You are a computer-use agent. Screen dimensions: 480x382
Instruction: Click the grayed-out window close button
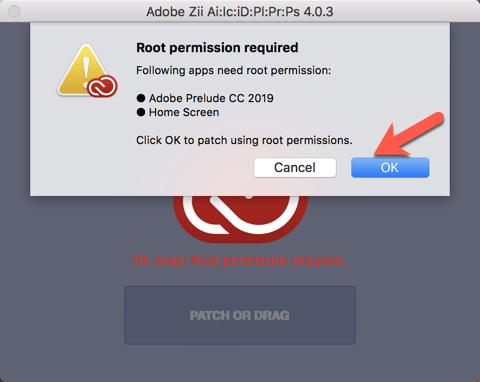[14, 11]
